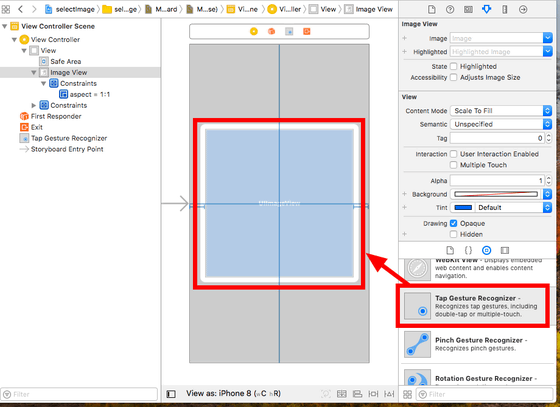560x407 pixels.
Task: Open the Image combo box dropdown
Action: [548, 38]
